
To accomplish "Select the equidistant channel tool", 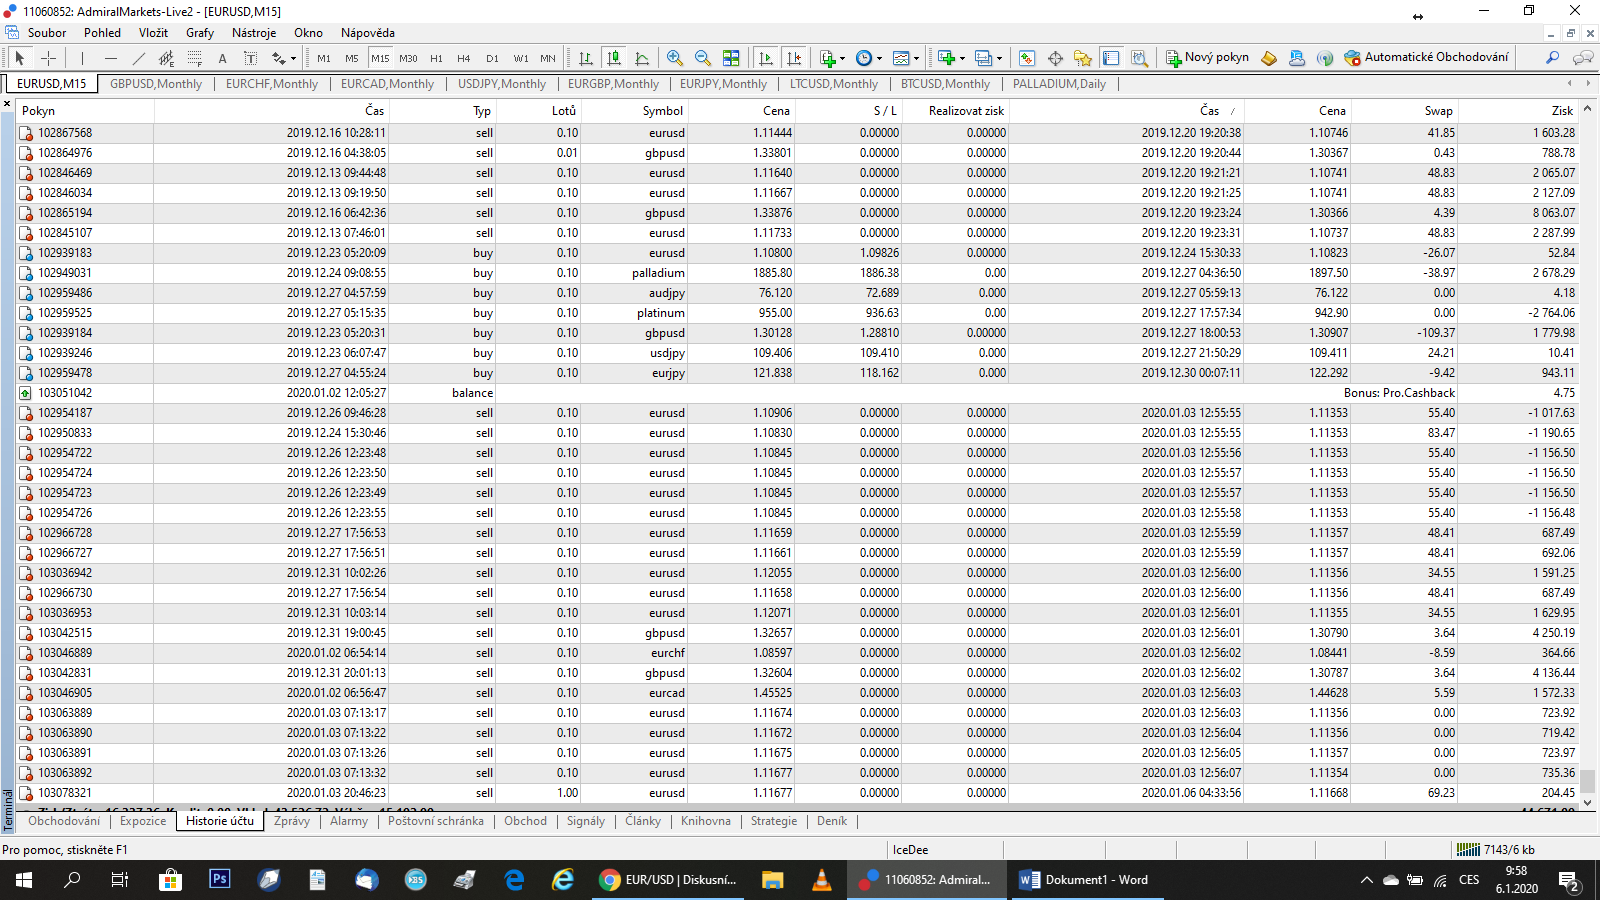I will (x=166, y=58).
